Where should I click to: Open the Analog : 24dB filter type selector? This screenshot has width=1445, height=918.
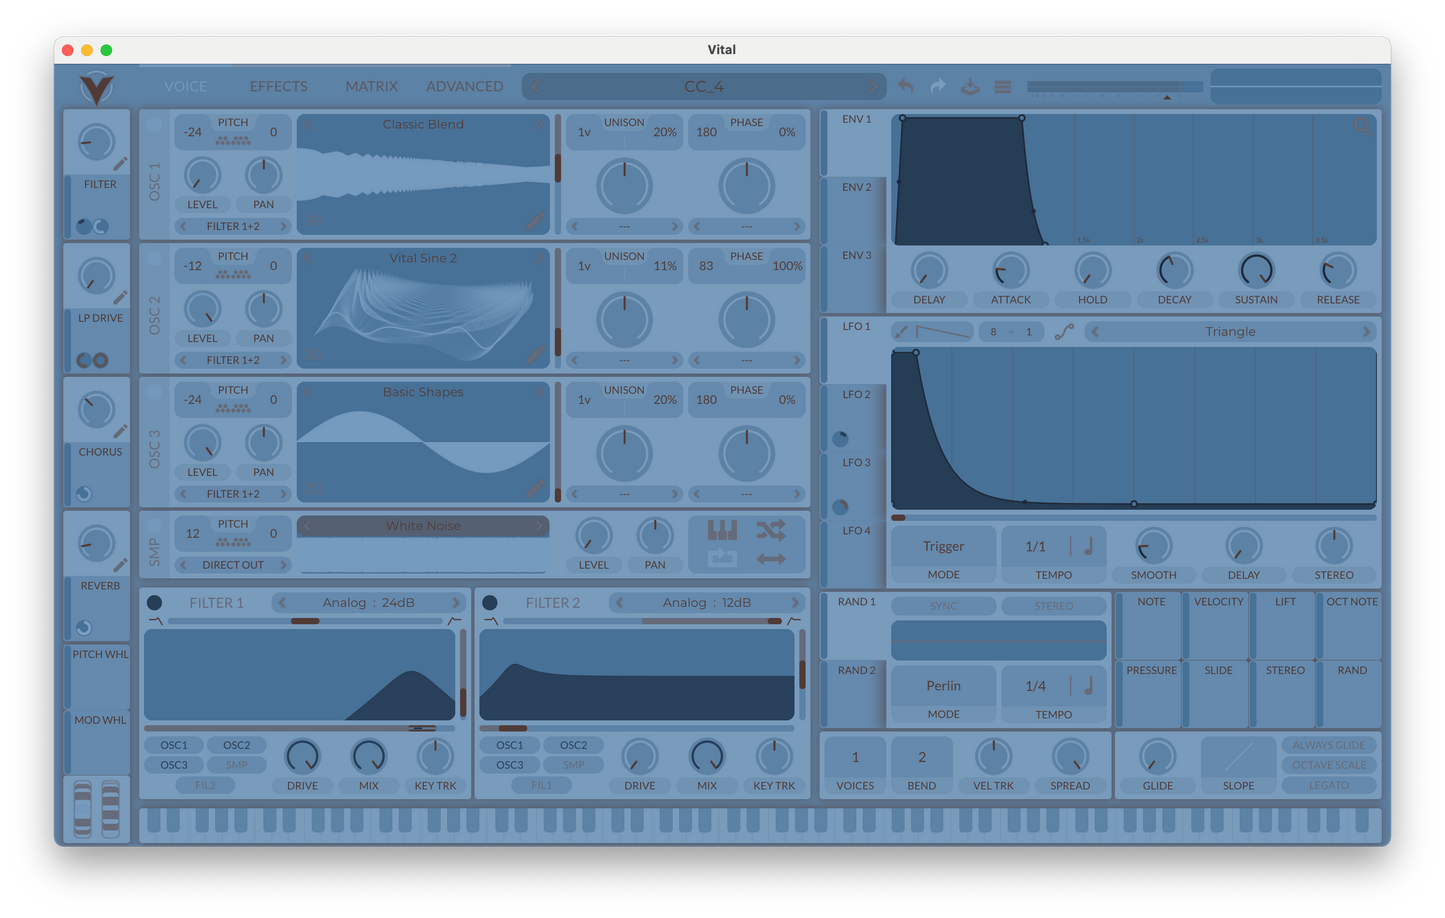click(368, 603)
